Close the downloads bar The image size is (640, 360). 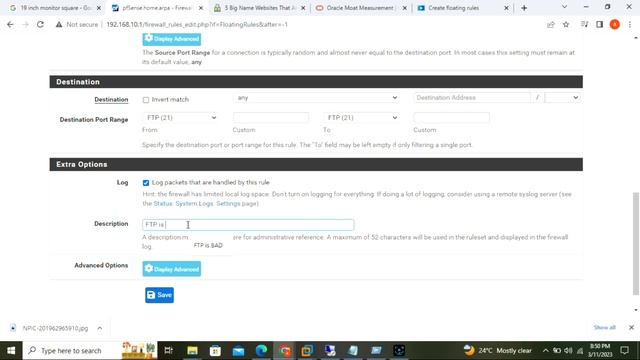pos(631,327)
